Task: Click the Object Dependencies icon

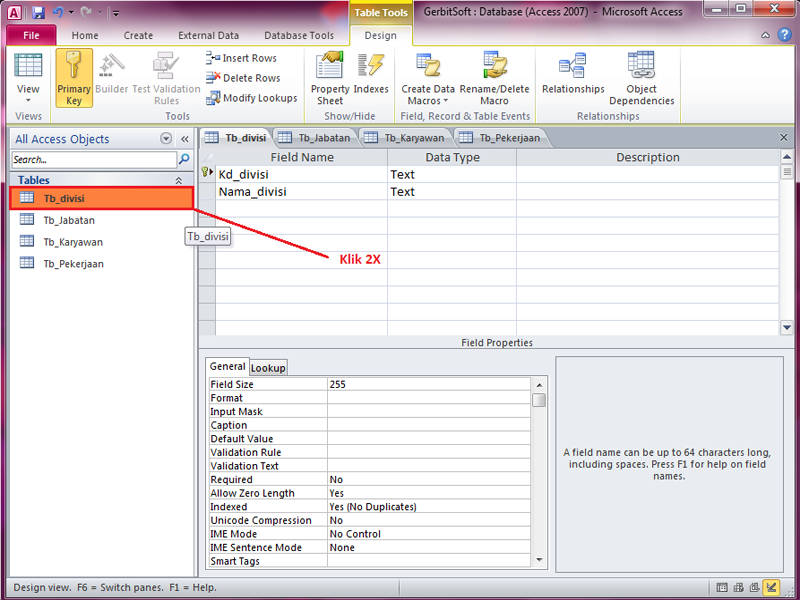Action: [x=641, y=75]
